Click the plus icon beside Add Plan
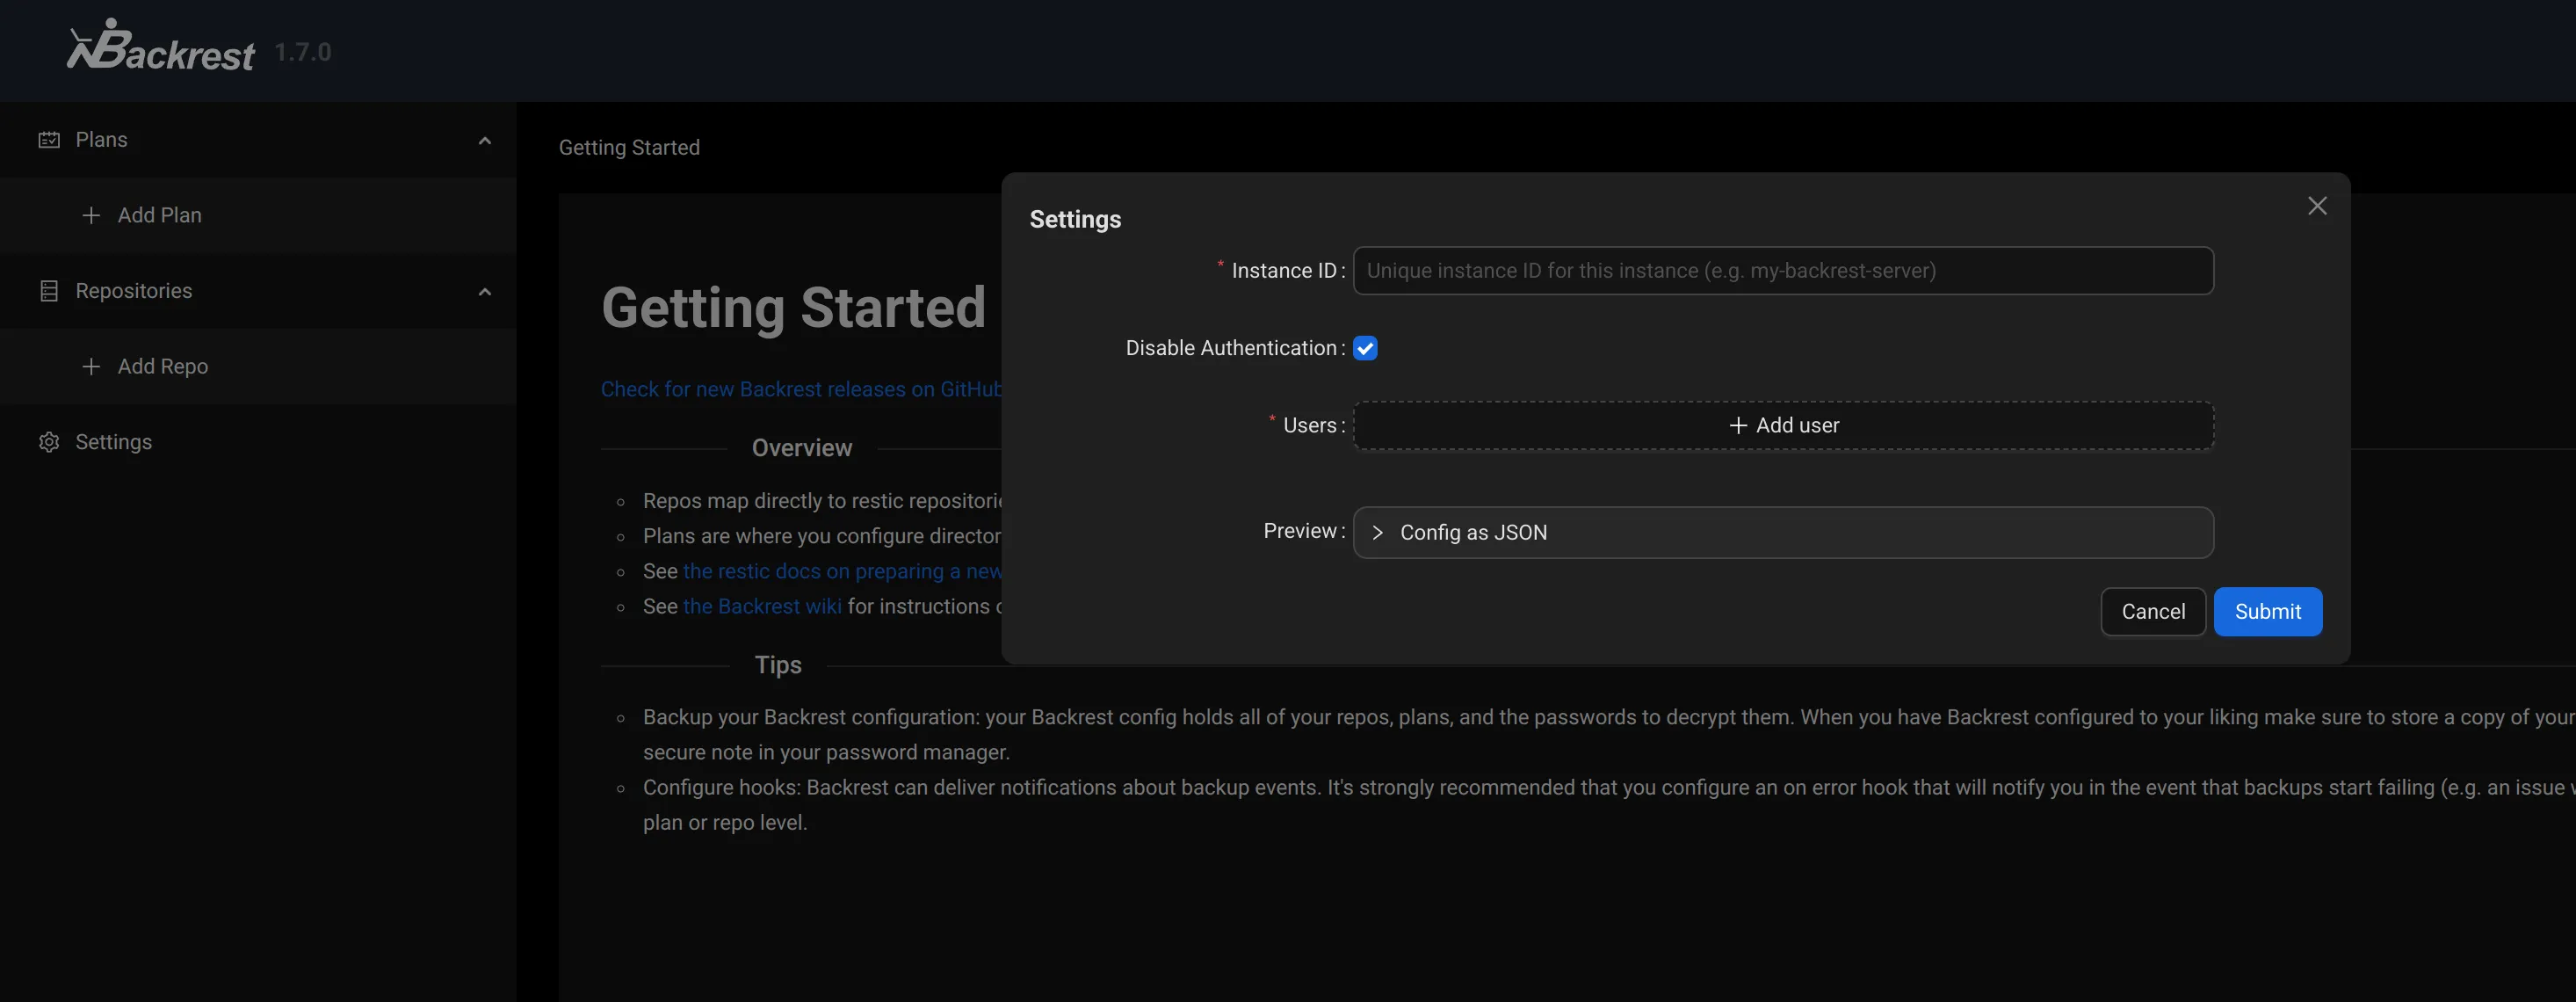Image resolution: width=2576 pixels, height=1002 pixels. (91, 215)
